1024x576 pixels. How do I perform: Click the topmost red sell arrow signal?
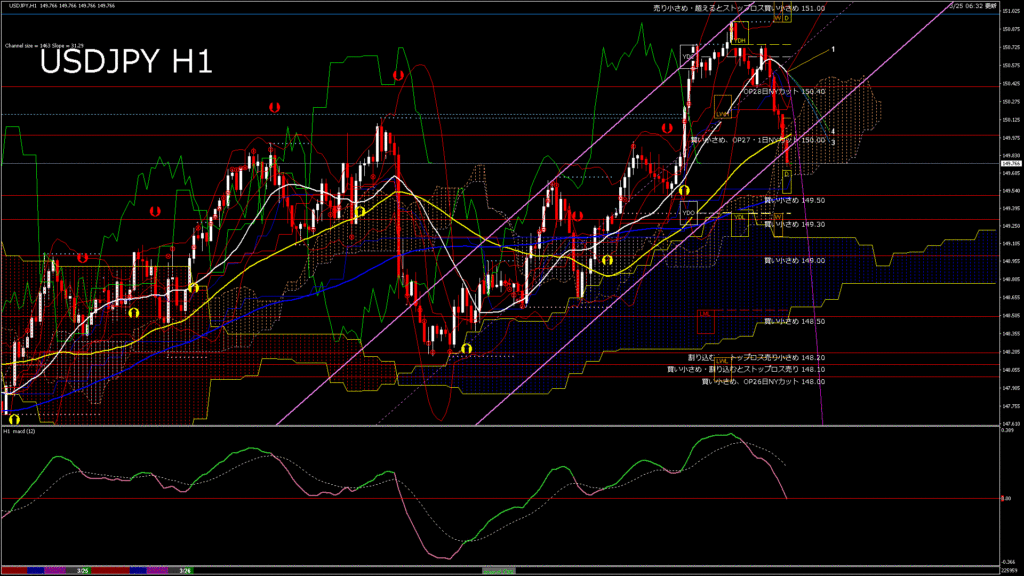pyautogui.click(x=398, y=76)
